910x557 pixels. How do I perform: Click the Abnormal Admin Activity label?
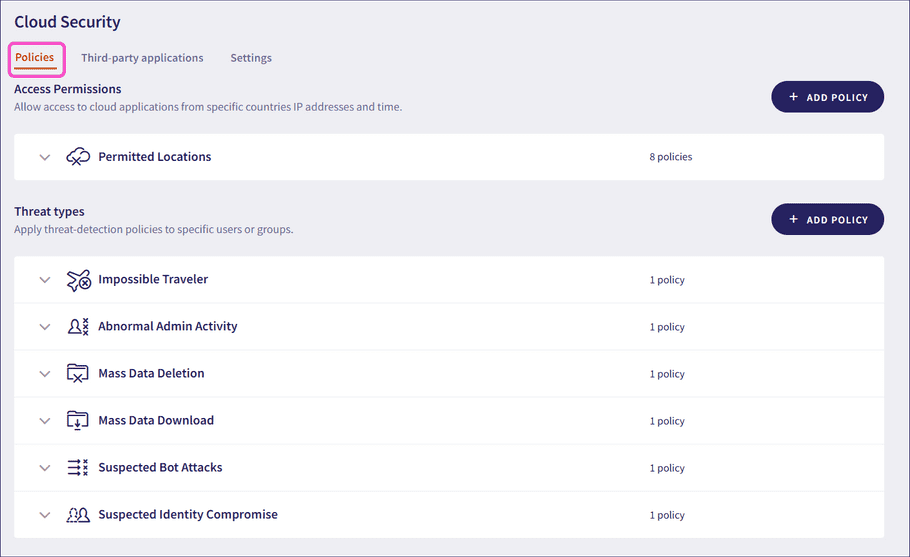168,326
